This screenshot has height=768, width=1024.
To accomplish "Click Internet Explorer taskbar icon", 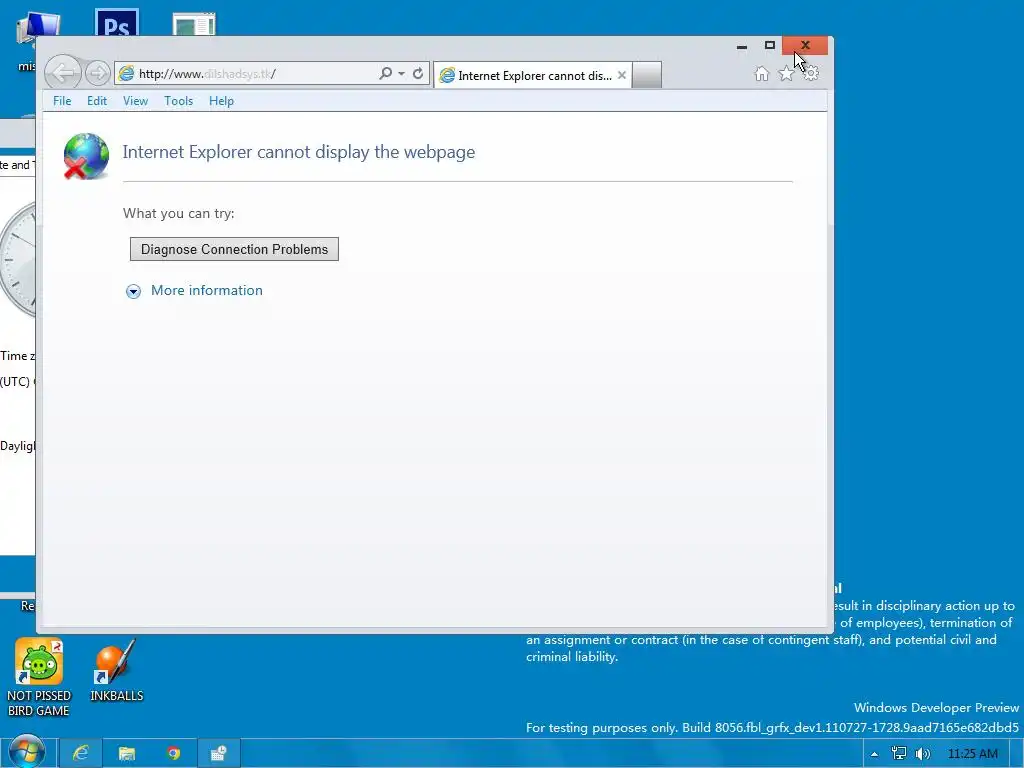I will pyautogui.click(x=81, y=754).
